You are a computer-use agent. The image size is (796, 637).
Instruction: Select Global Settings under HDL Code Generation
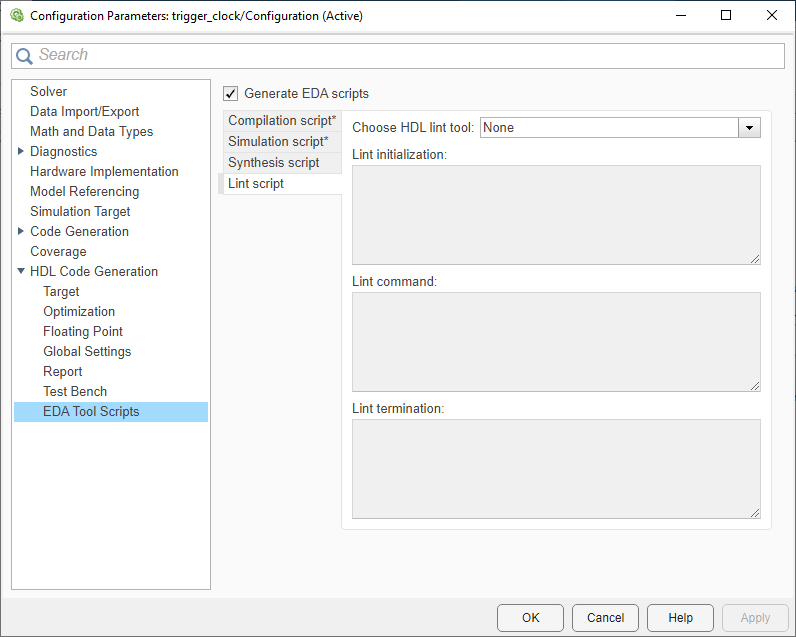click(87, 352)
